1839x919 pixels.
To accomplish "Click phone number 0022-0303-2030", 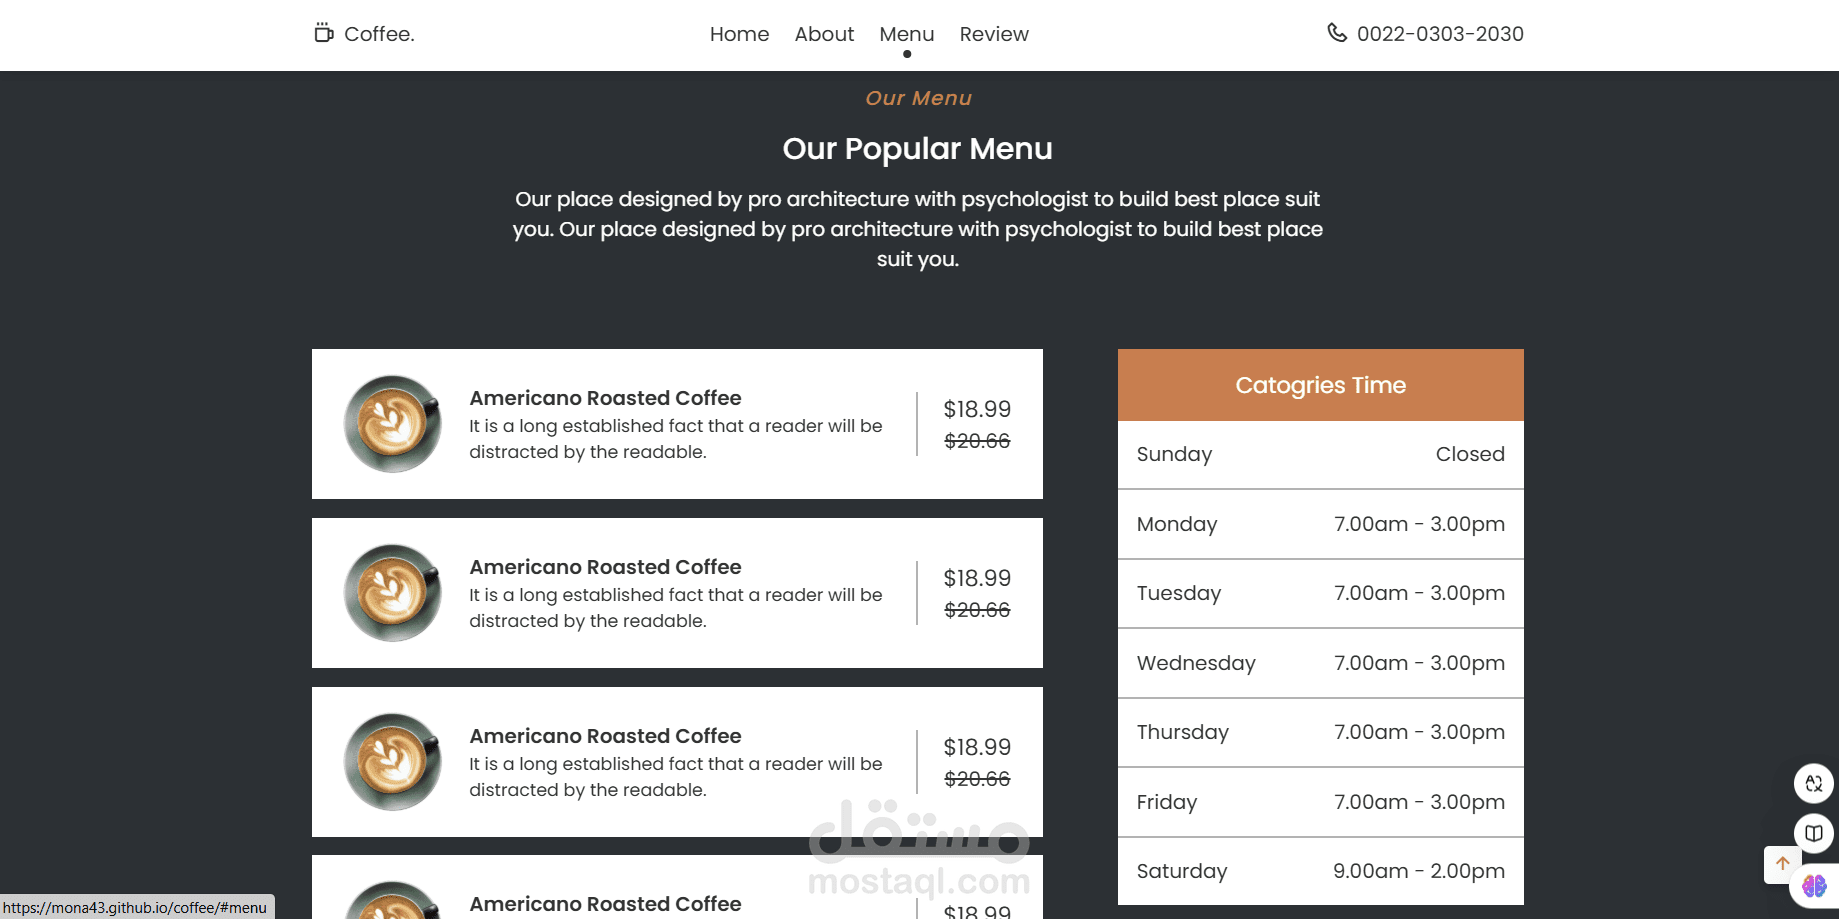I will [x=1439, y=34].
